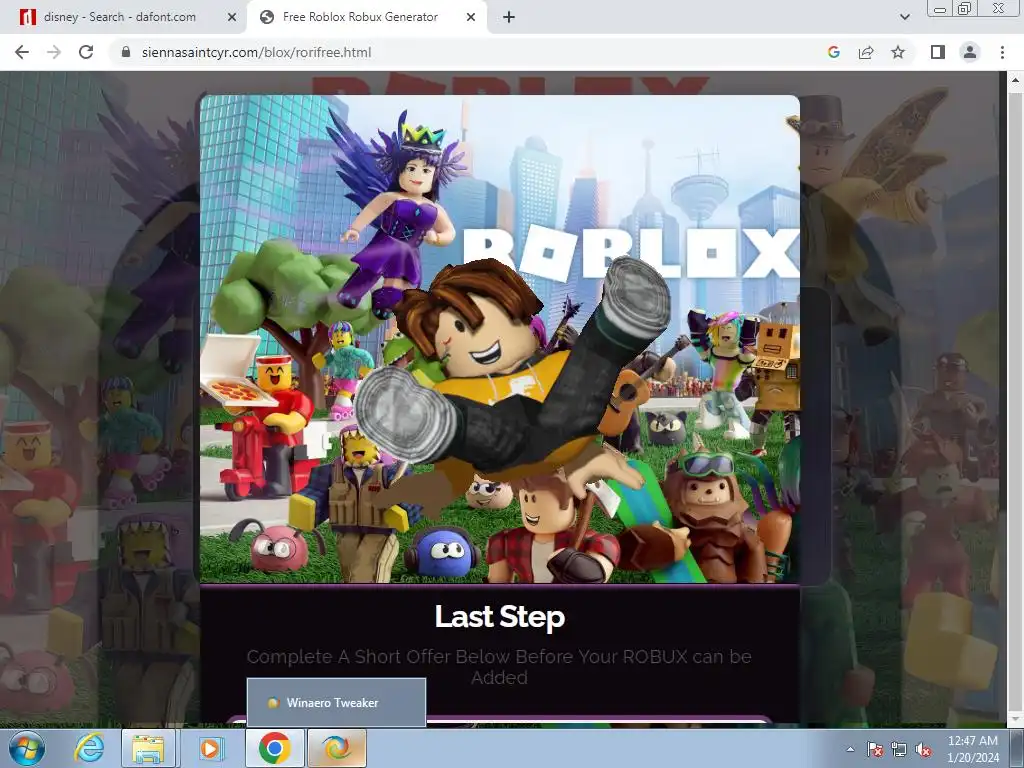This screenshot has width=1024, height=768.
Task: Click Complete A Short Offer text
Action: click(500, 667)
